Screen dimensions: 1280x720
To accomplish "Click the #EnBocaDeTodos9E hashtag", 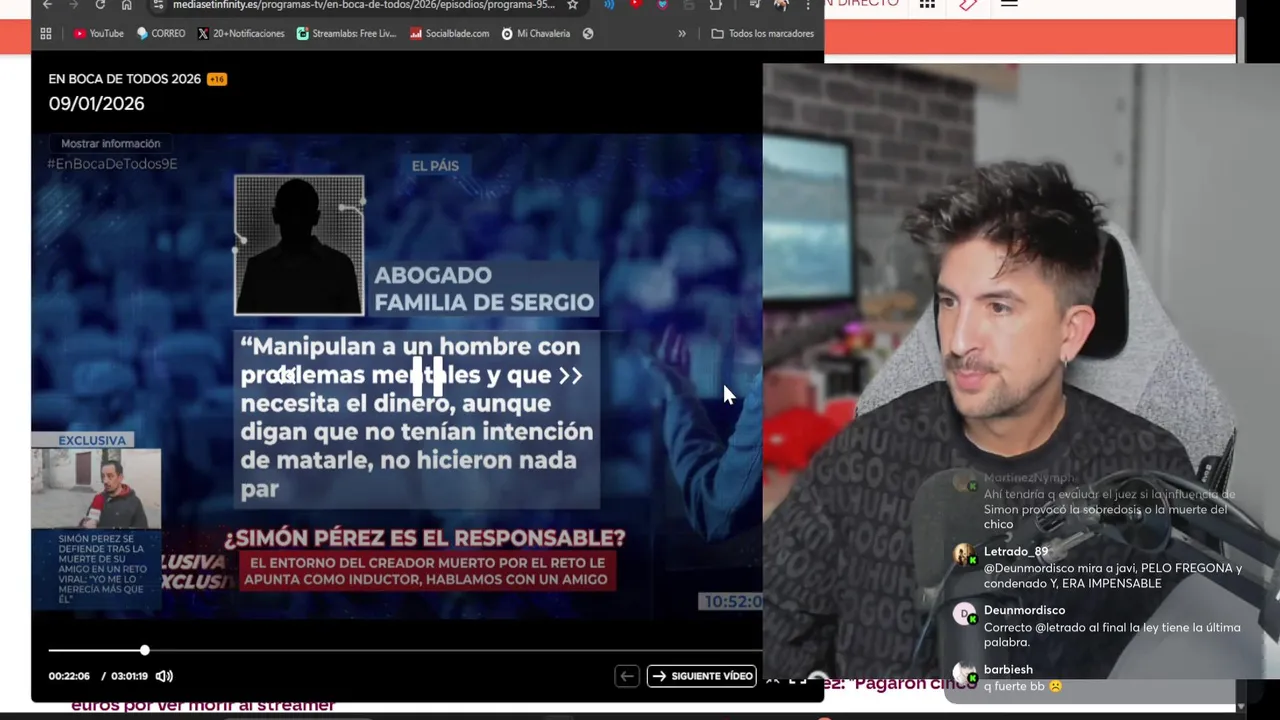I will point(112,164).
